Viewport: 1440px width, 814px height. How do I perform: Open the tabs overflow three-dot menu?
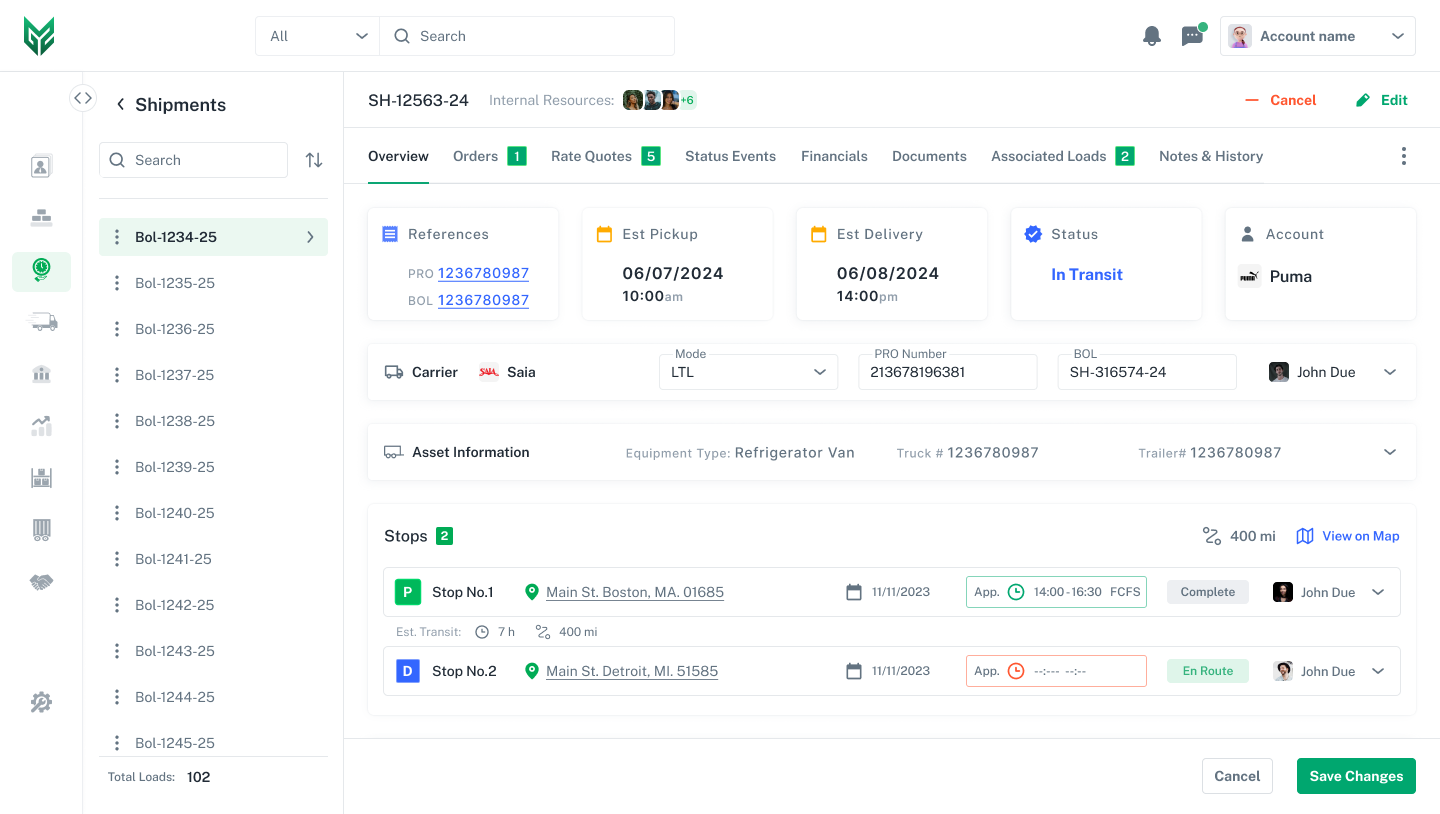coord(1404,156)
